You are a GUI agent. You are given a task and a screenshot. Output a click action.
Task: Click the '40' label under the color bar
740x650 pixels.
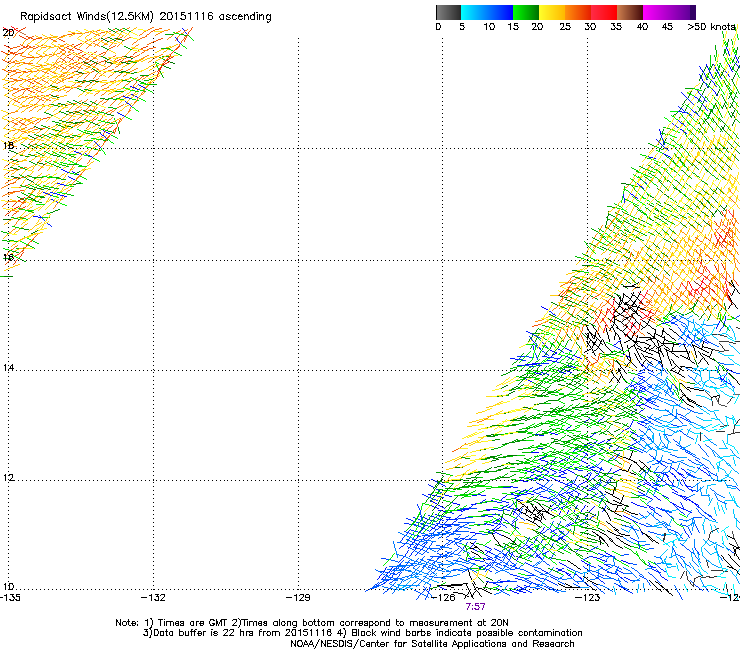tap(642, 27)
